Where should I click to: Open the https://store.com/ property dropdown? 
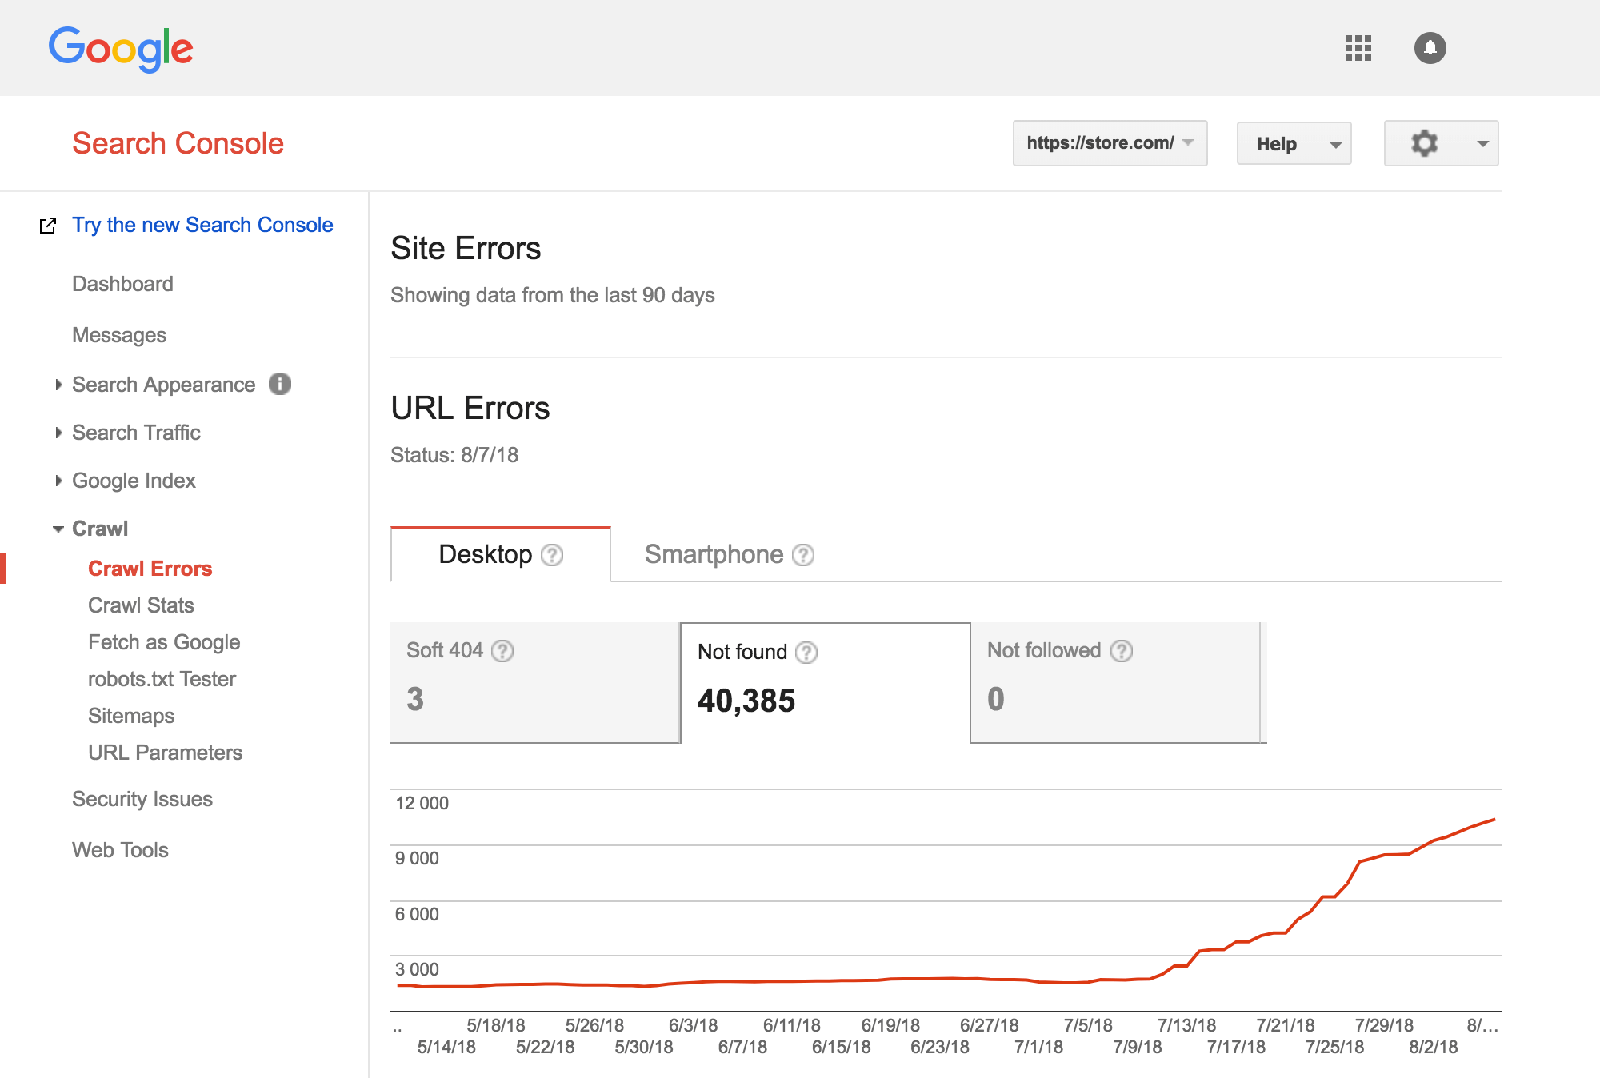[x=1110, y=143]
